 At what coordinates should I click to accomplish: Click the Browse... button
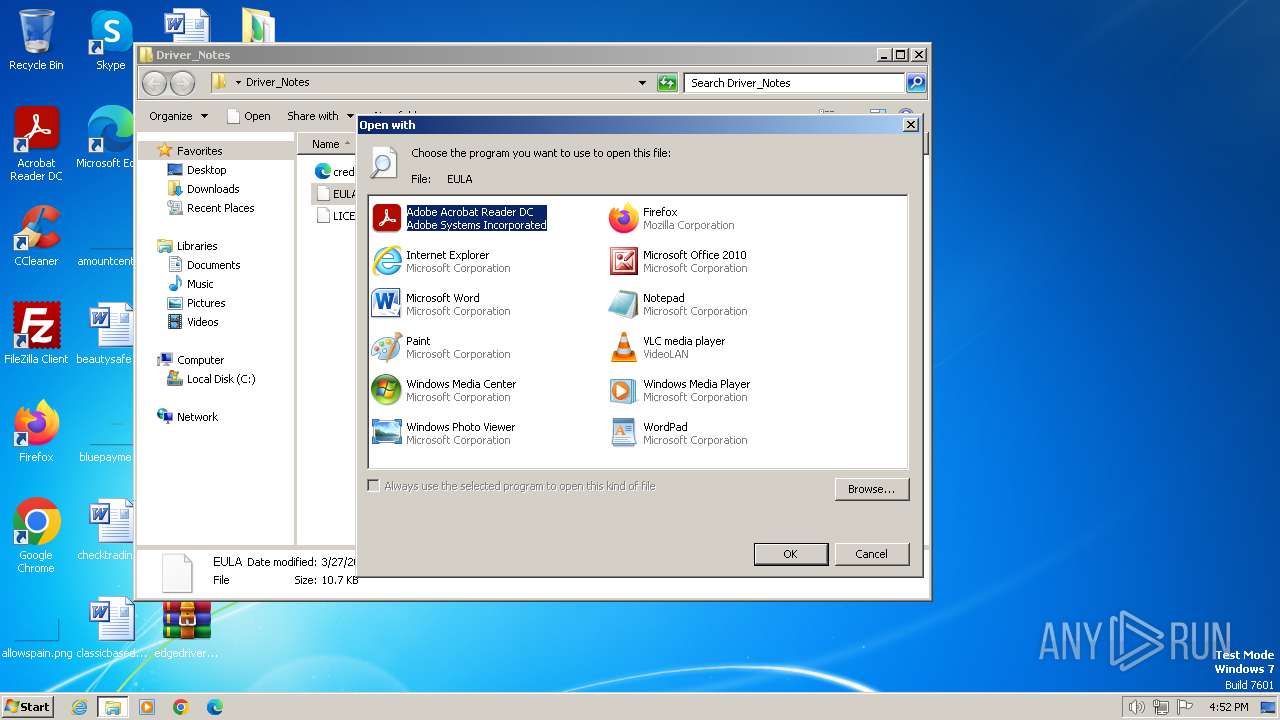click(x=871, y=489)
